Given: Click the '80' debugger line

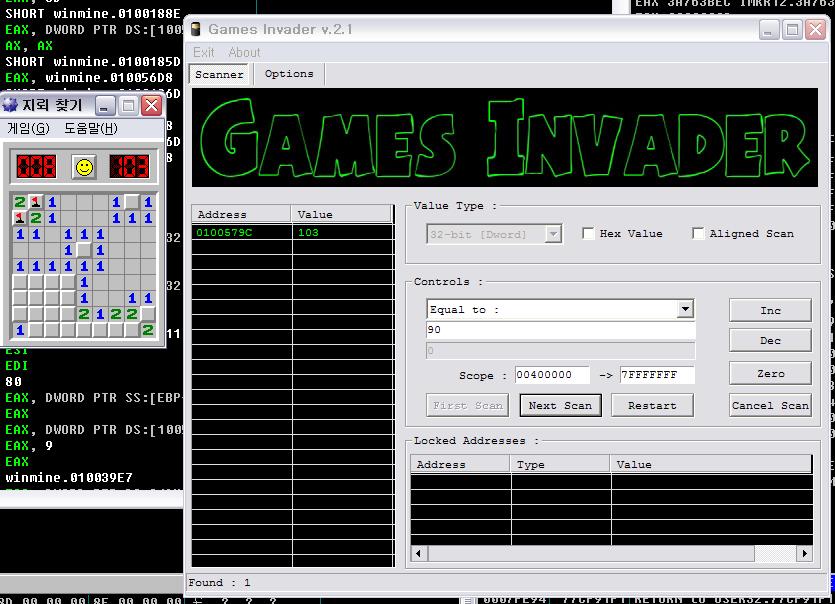Looking at the screenshot, I should [13, 381].
